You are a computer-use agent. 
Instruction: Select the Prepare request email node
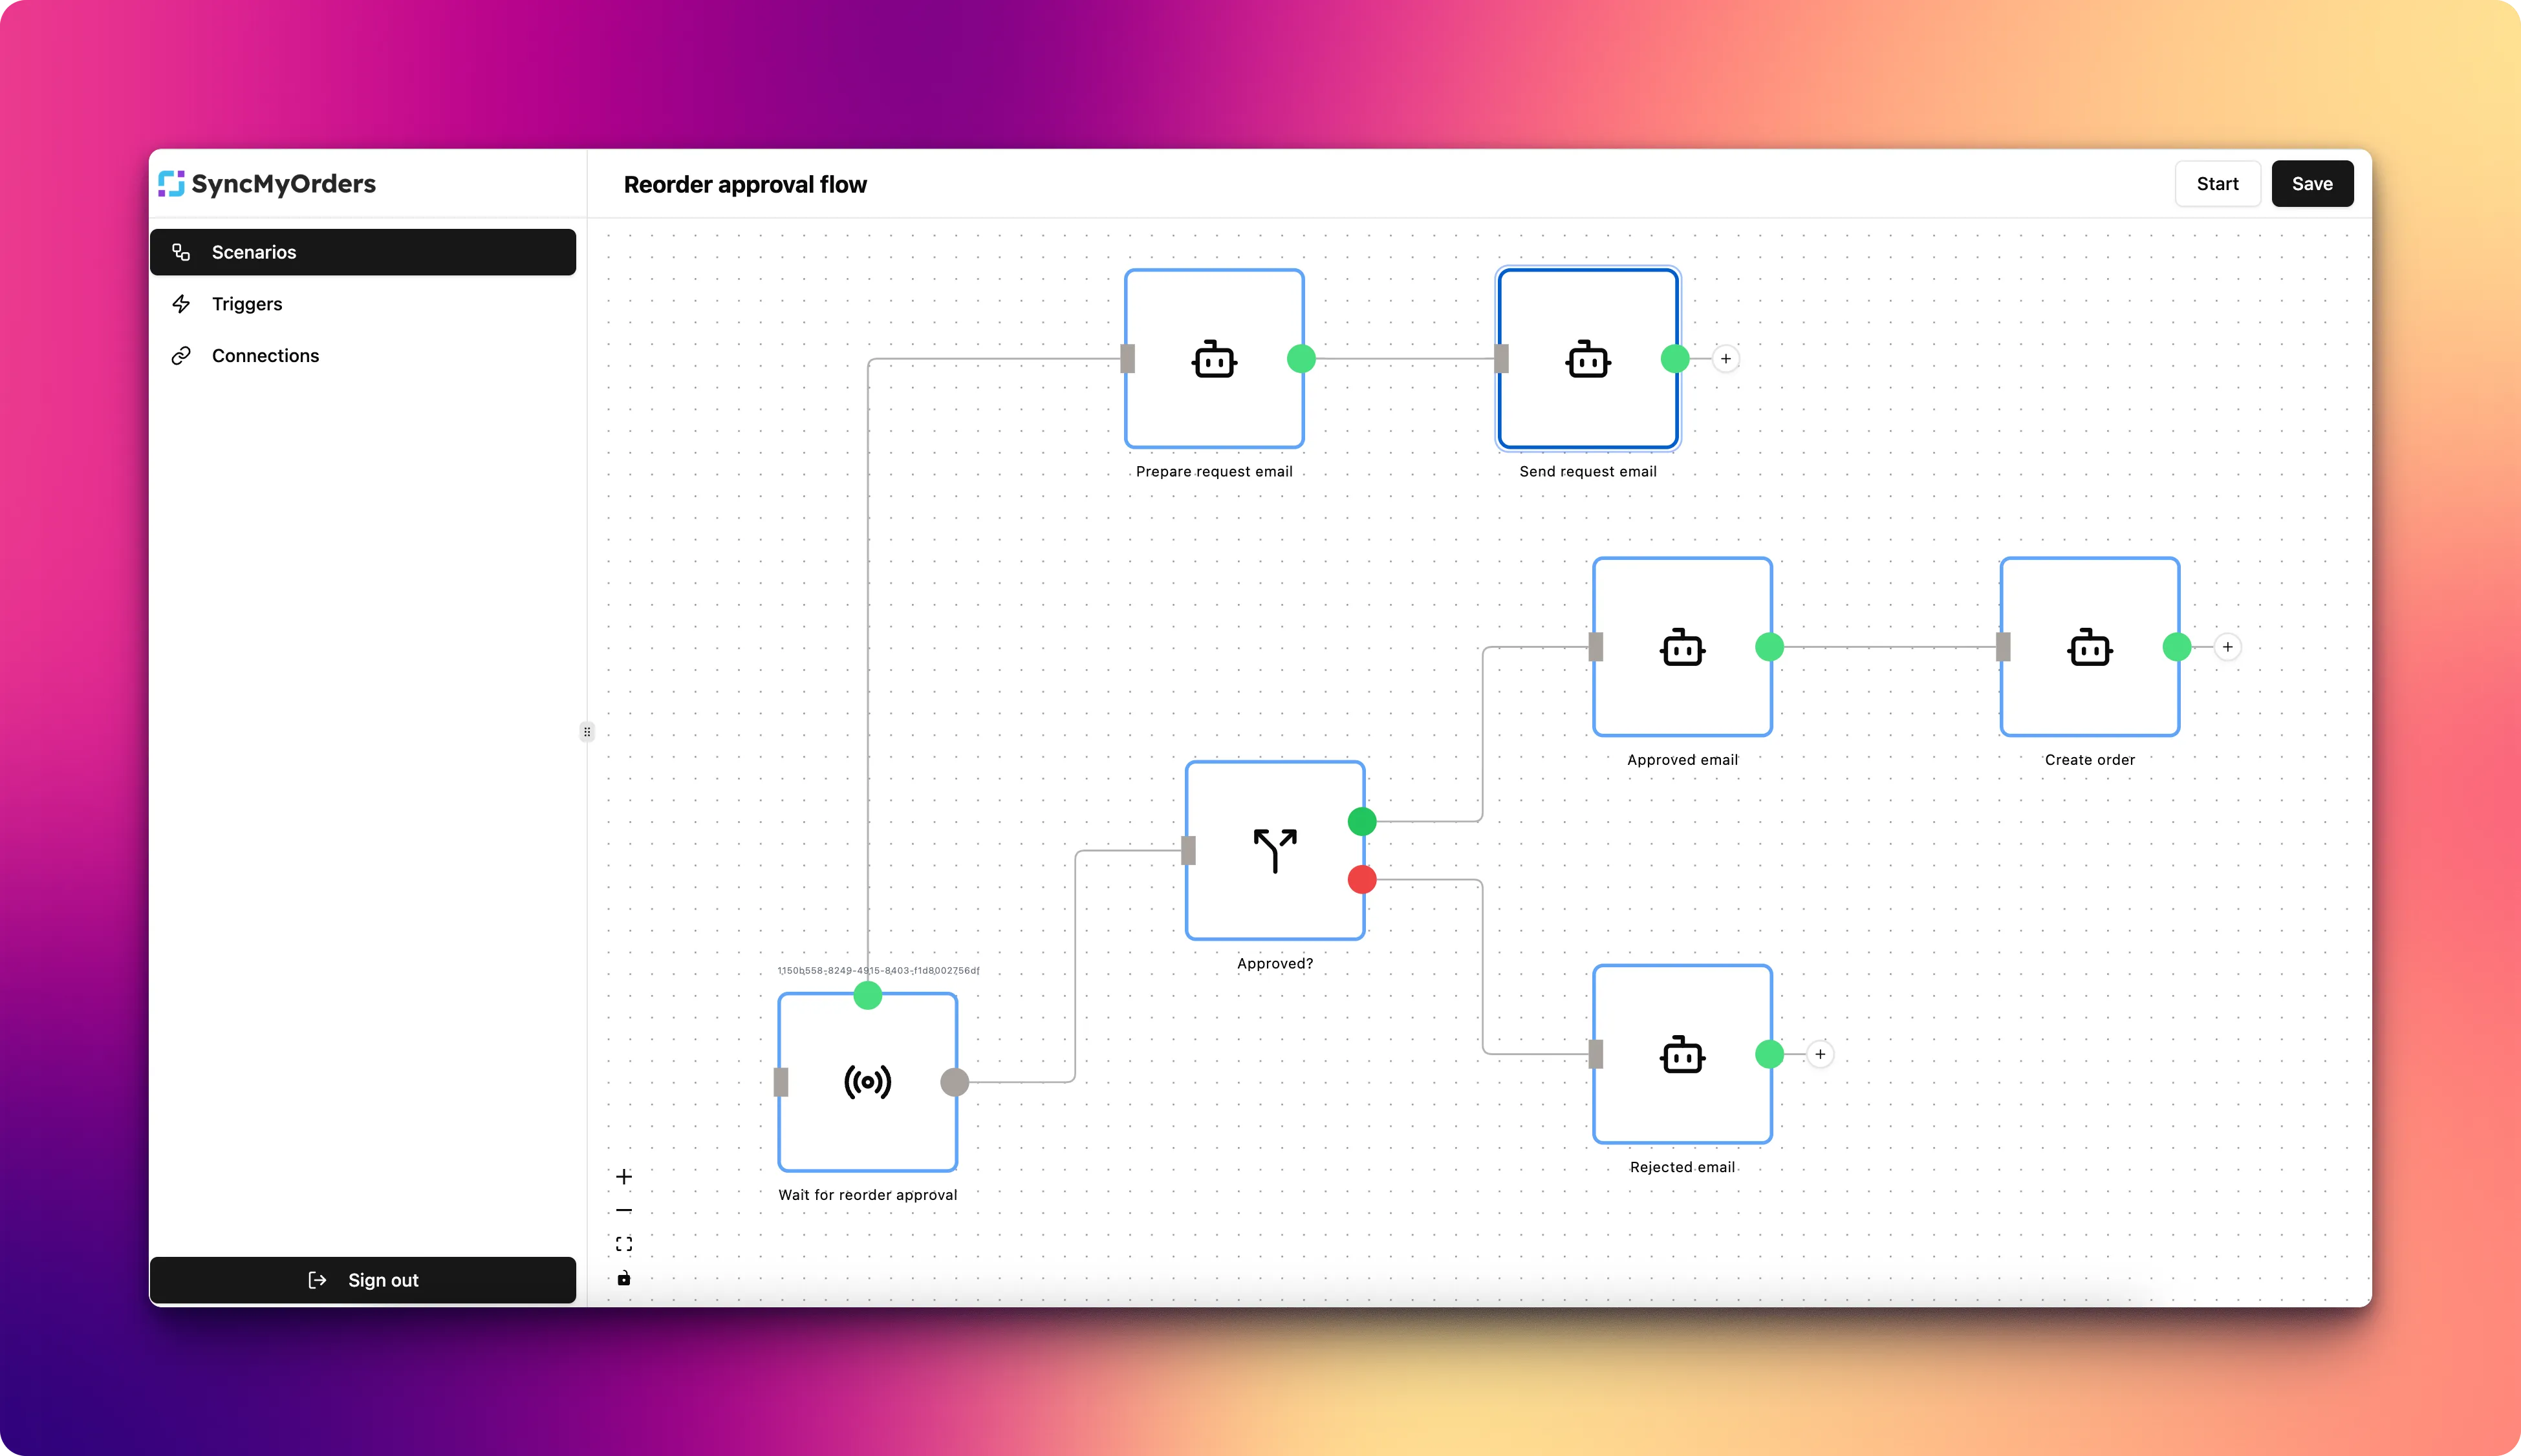click(1214, 359)
